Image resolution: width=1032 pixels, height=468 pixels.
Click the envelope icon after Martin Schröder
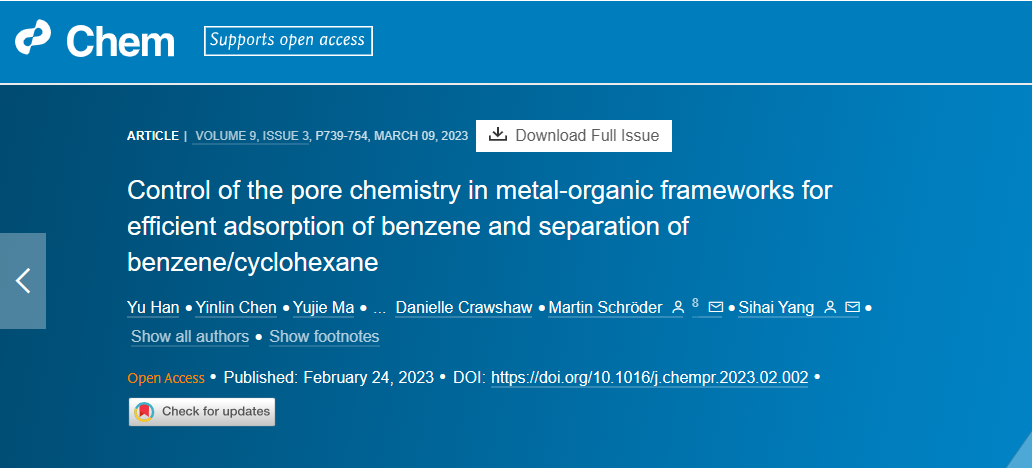(715, 307)
